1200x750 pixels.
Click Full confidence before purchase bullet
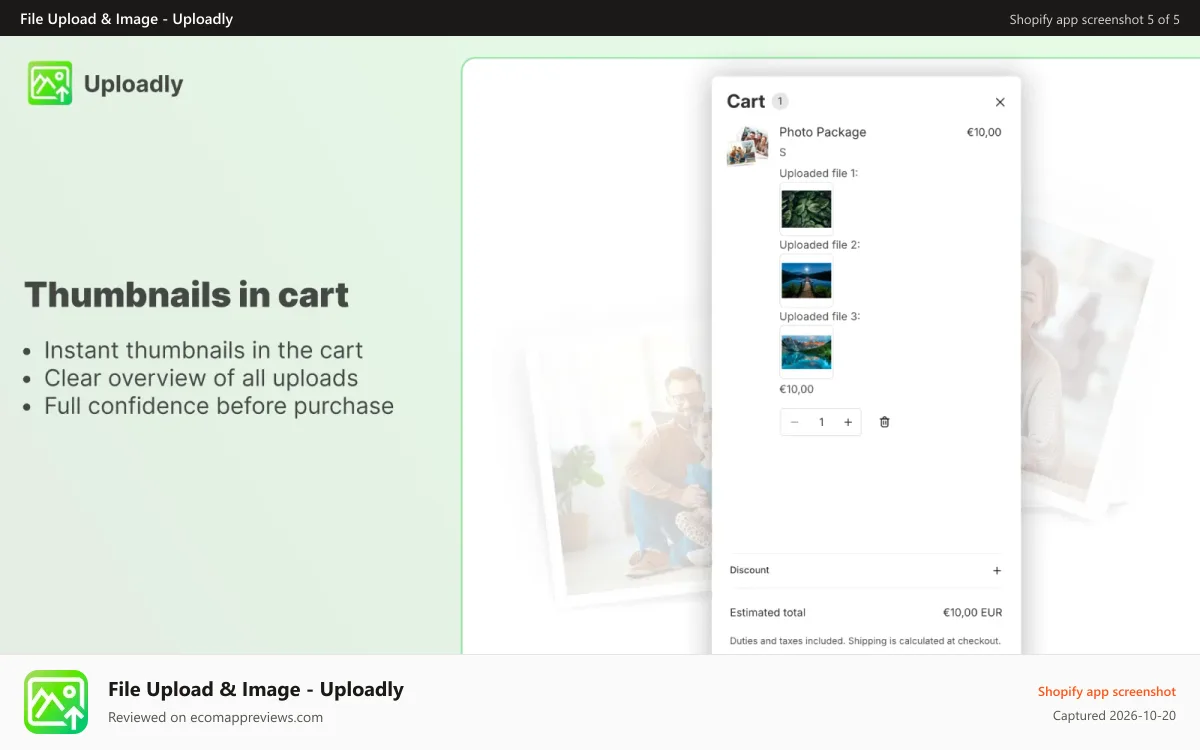[x=219, y=406]
